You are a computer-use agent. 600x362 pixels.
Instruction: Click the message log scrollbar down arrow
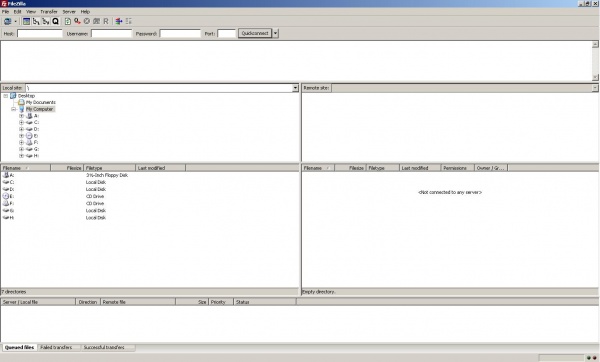click(x=595, y=77)
